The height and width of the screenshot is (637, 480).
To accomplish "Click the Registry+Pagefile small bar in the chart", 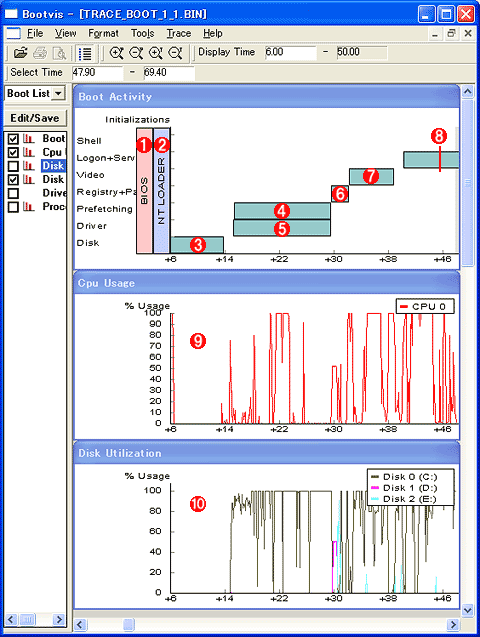I will click(340, 194).
